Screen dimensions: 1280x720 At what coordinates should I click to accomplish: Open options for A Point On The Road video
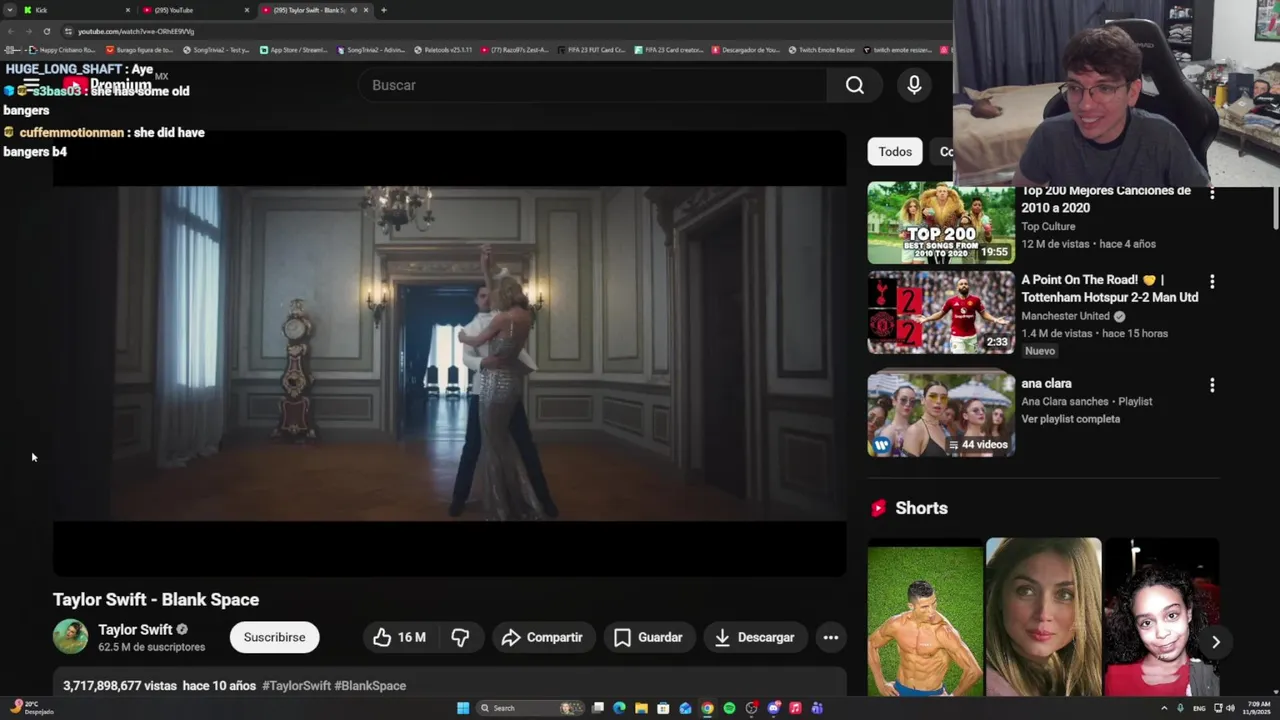click(x=1212, y=282)
